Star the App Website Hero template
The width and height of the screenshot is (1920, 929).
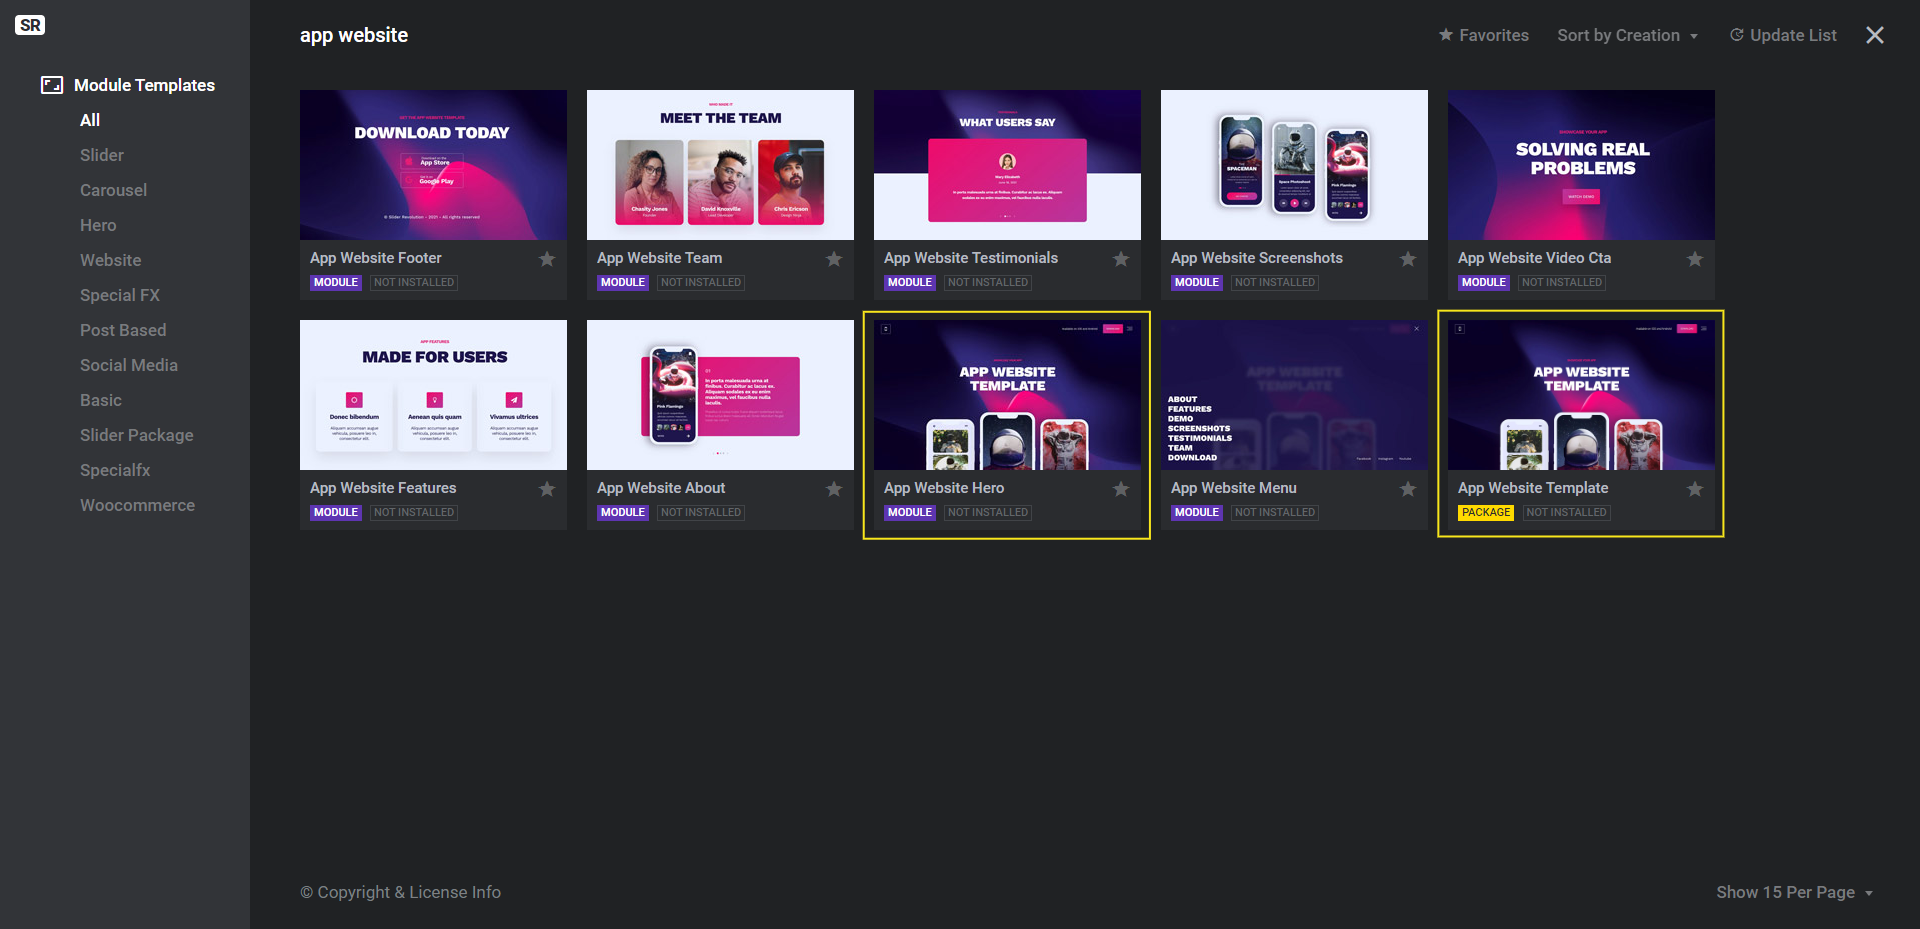(x=1121, y=489)
